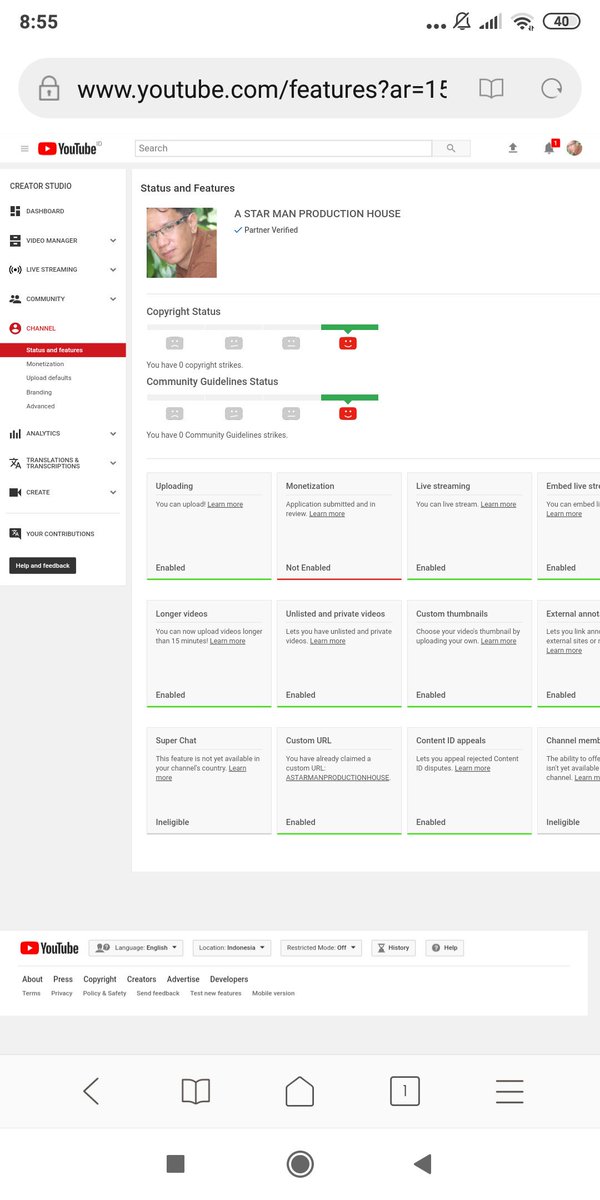Open the Restricted Mode: Off dropdown
The image size is (600, 1200).
tap(321, 947)
